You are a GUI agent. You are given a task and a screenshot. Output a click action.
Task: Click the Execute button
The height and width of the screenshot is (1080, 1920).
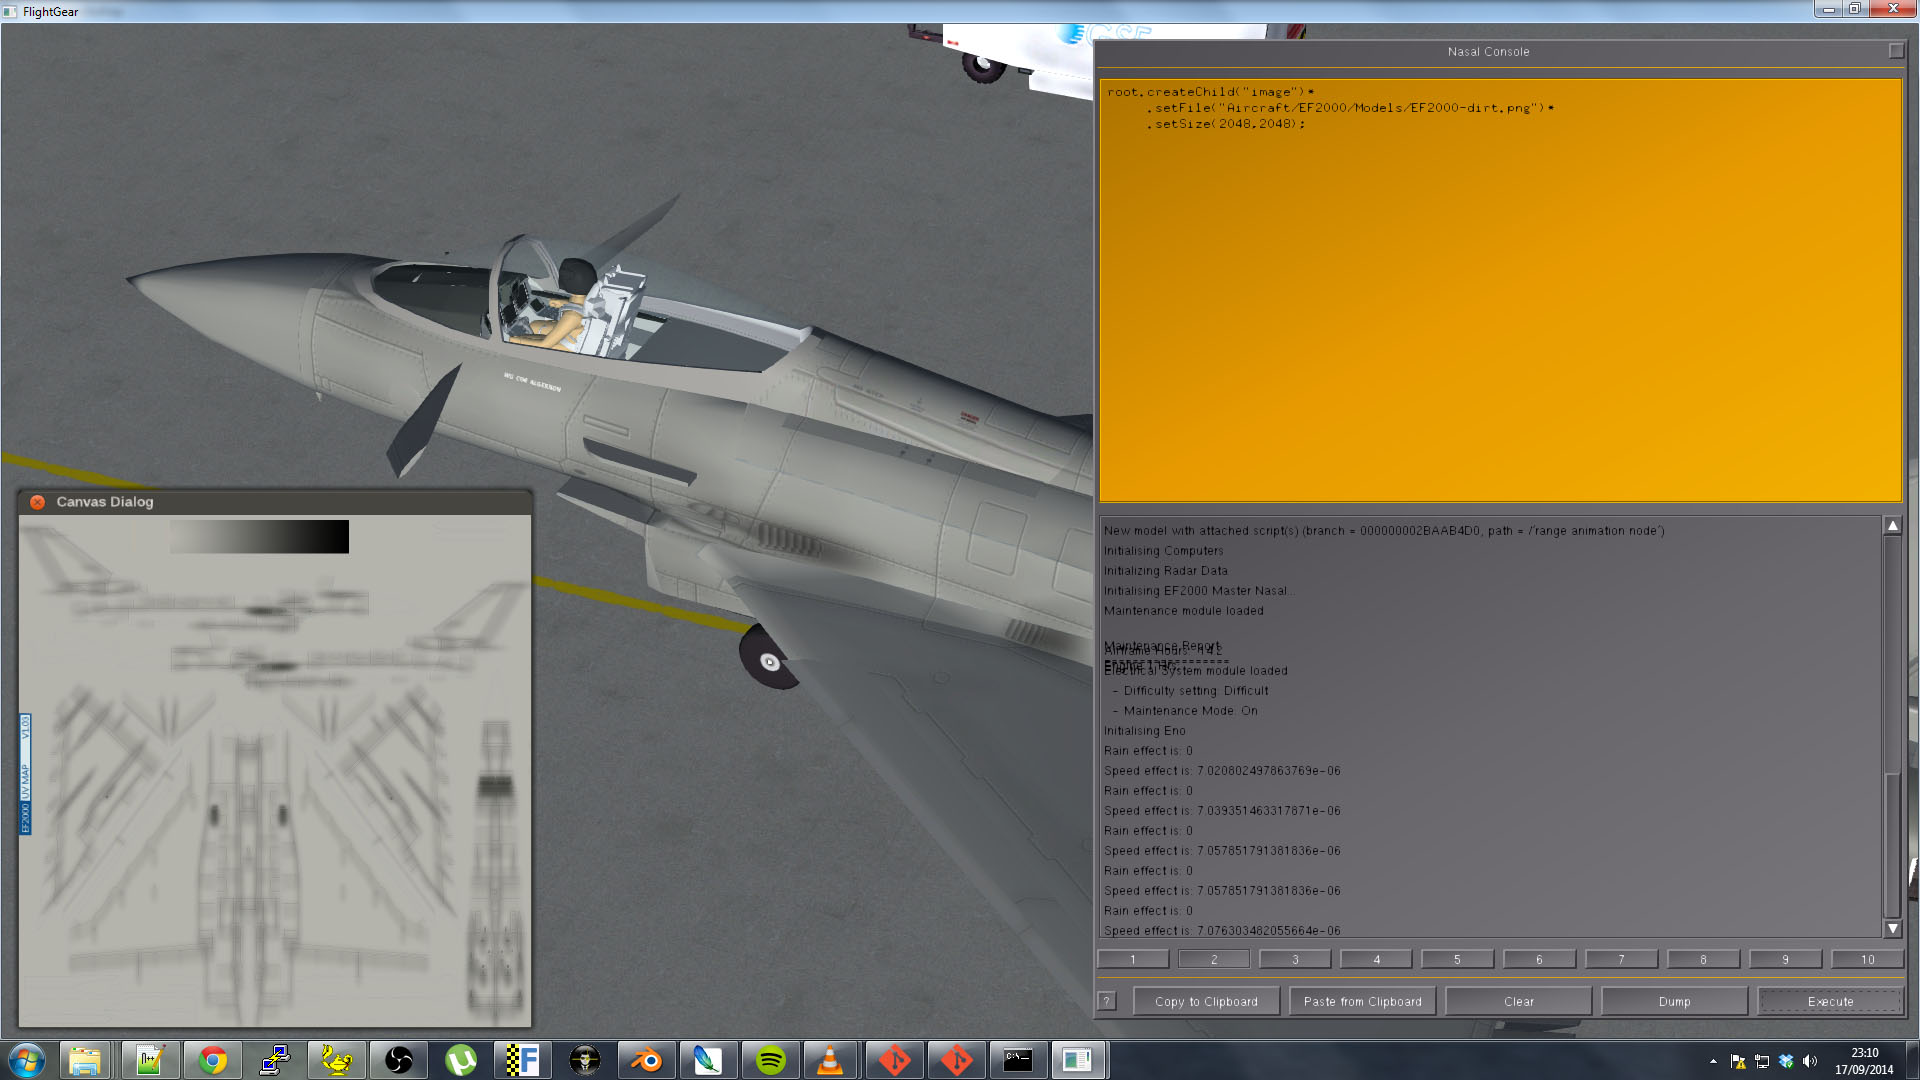[1830, 1001]
